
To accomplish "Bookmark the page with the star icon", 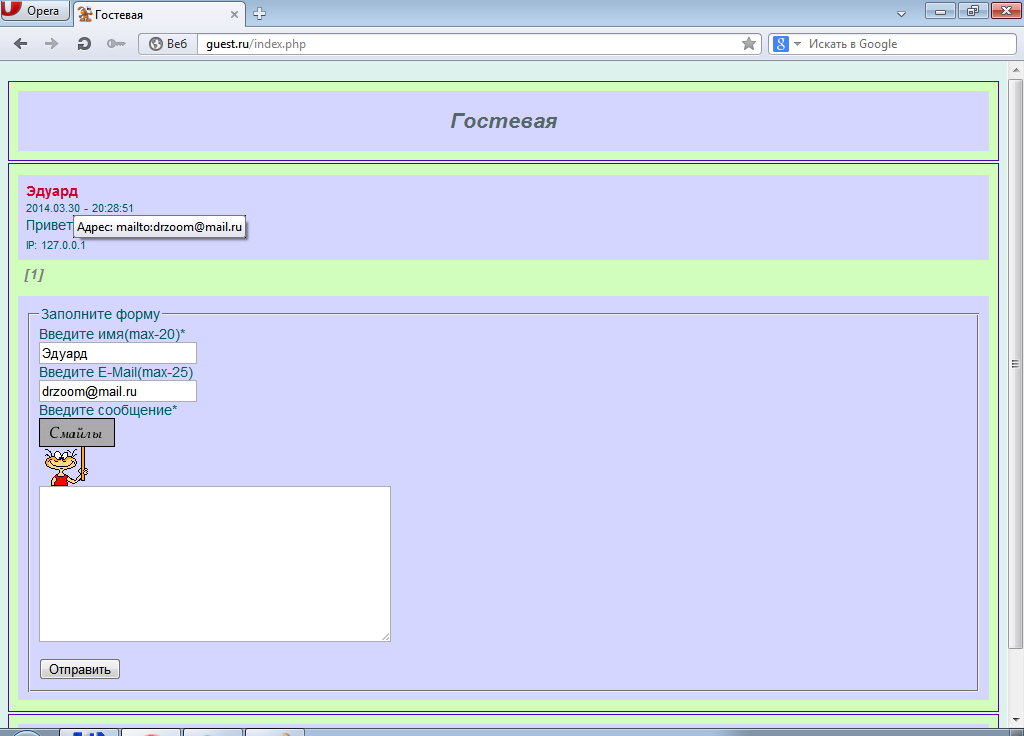I will (749, 44).
